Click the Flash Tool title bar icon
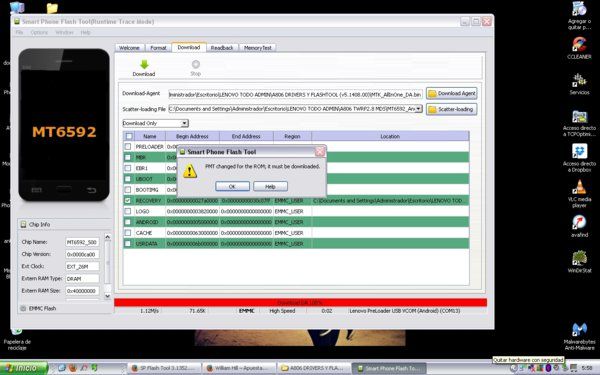 coord(17,21)
